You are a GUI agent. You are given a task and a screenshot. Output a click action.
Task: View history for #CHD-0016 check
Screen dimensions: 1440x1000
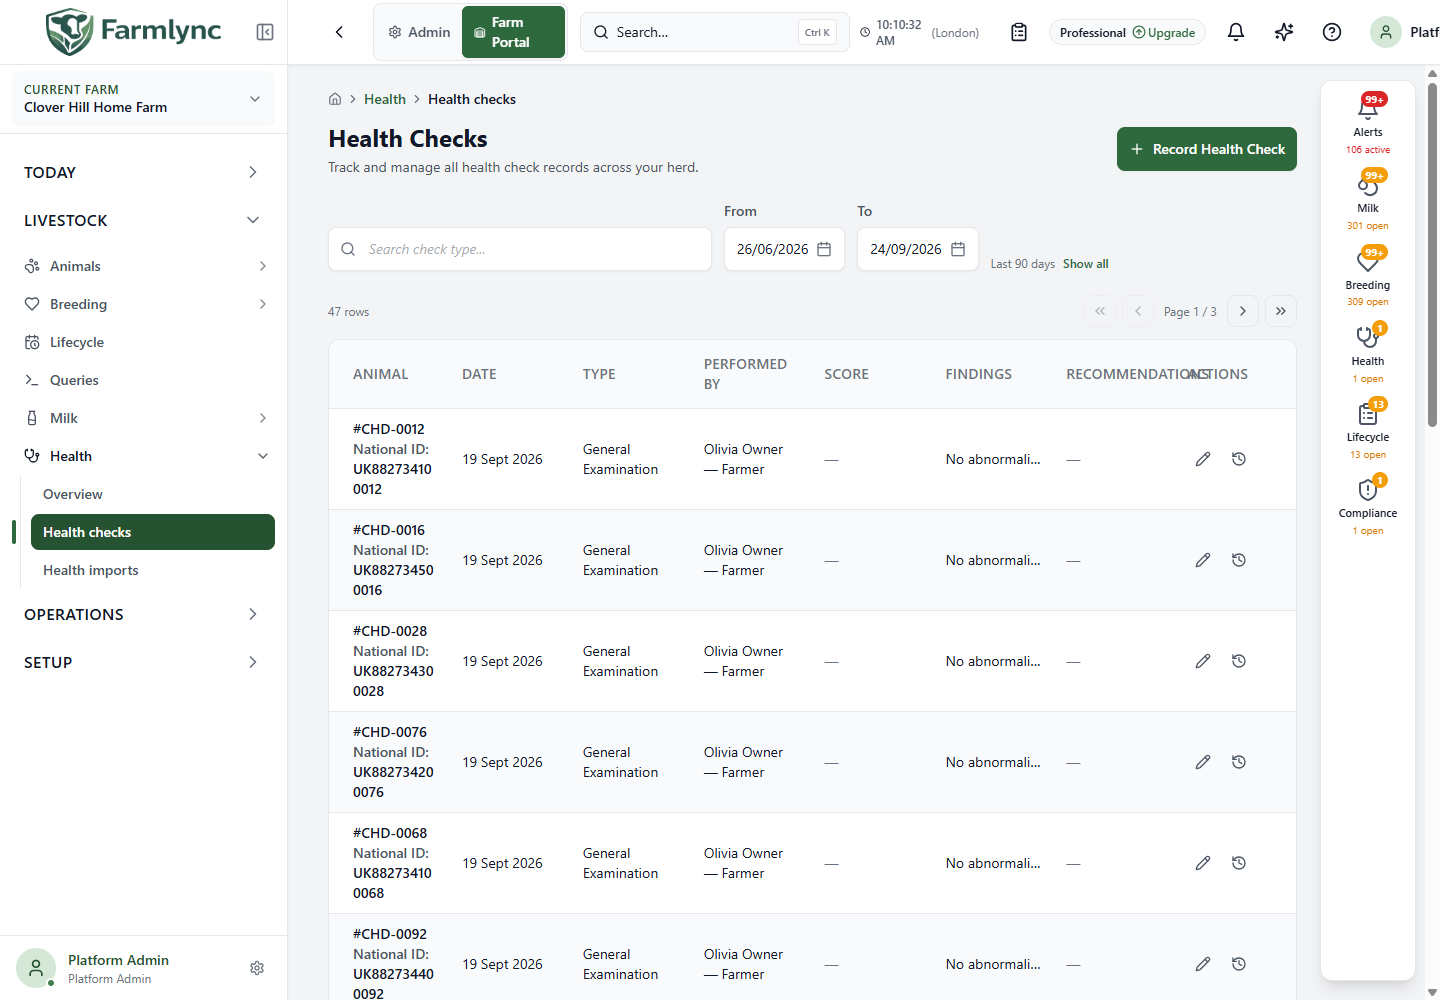(x=1239, y=560)
